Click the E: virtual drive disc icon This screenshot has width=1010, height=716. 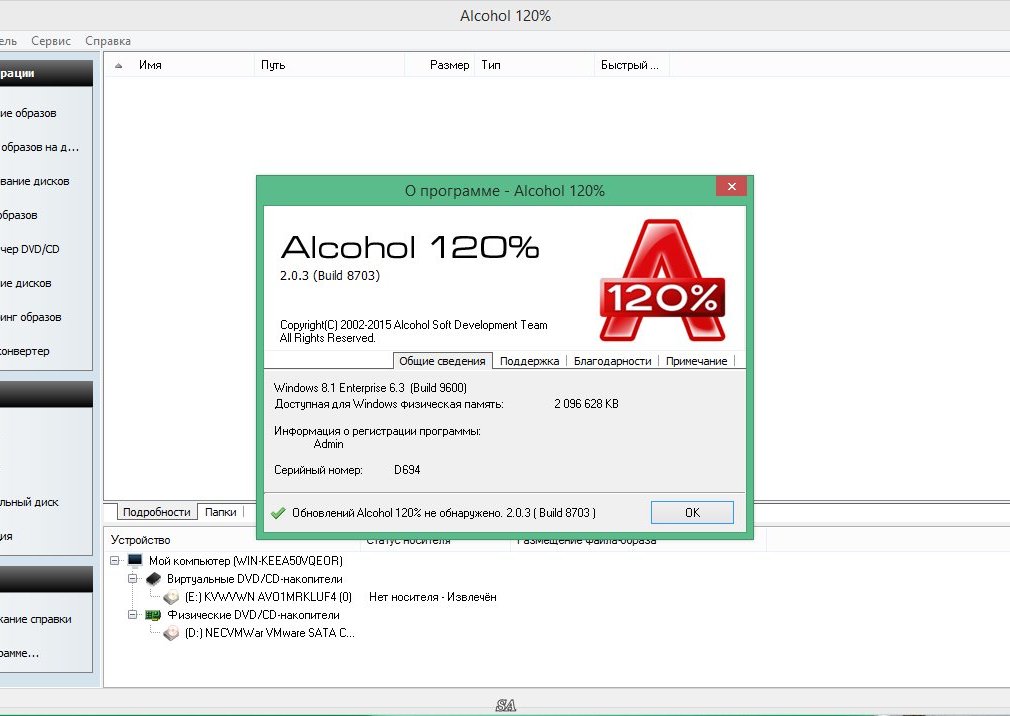pos(171,598)
